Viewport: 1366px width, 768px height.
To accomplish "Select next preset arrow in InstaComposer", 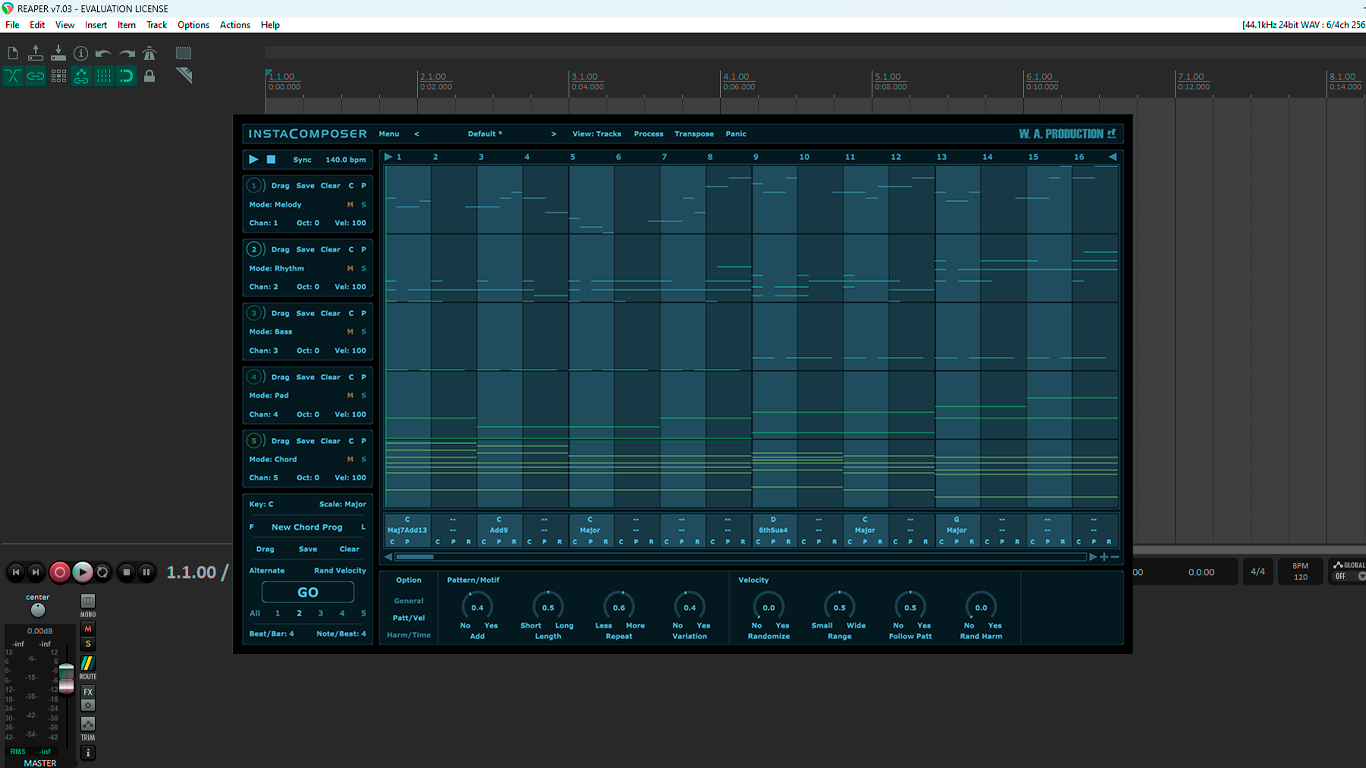I will coord(553,134).
